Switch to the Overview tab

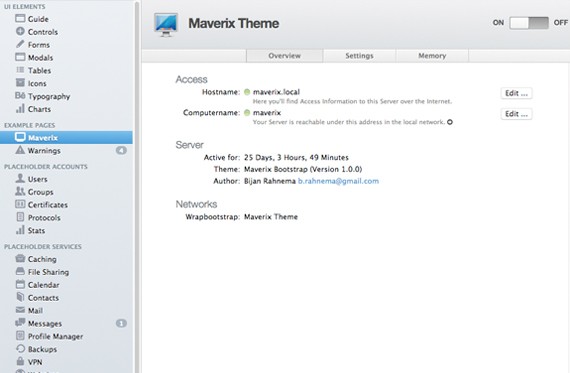(285, 56)
